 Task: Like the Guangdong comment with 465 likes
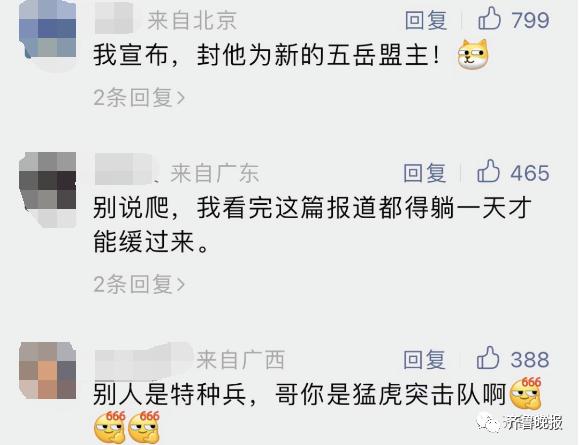point(488,172)
